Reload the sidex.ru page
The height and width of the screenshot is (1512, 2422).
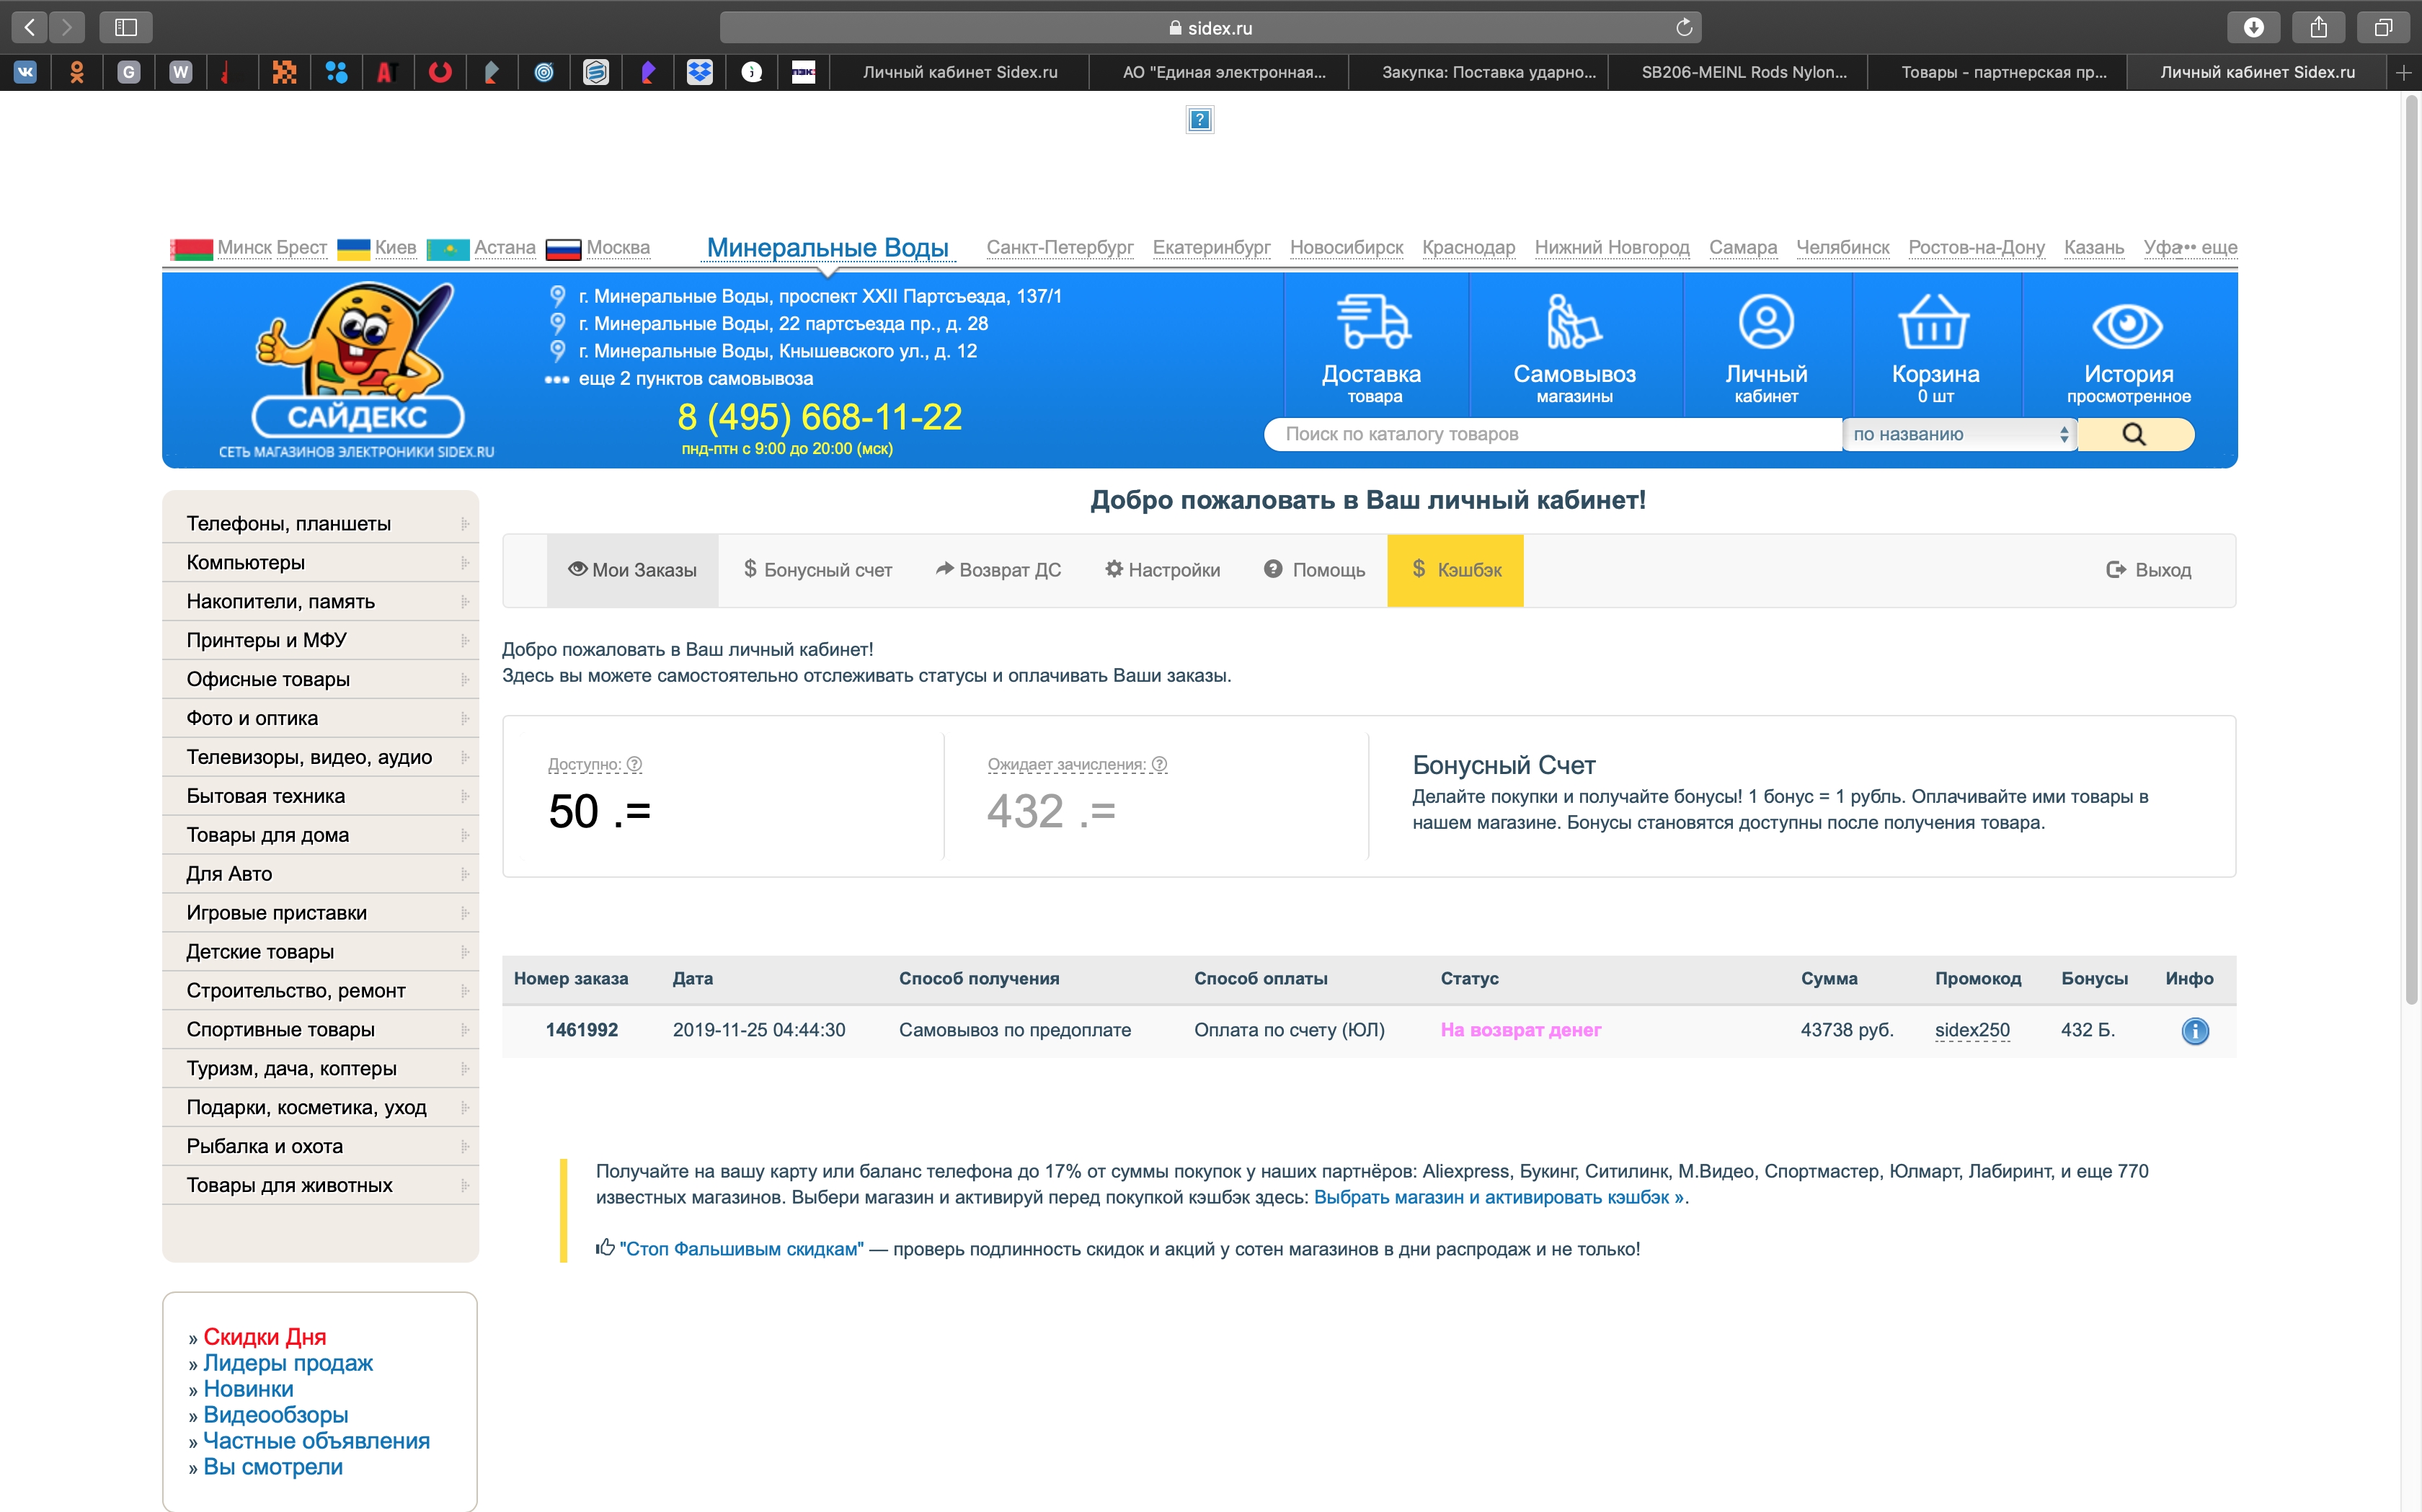pyautogui.click(x=1684, y=27)
